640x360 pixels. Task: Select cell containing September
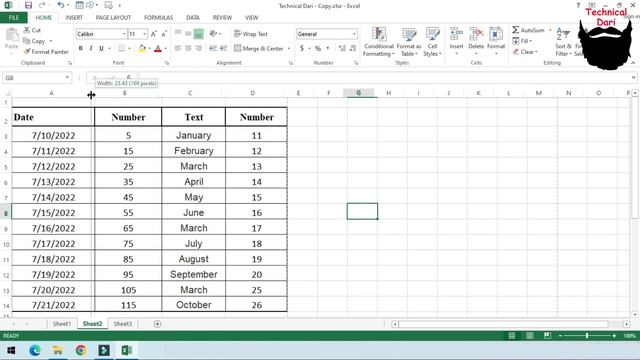tap(193, 274)
